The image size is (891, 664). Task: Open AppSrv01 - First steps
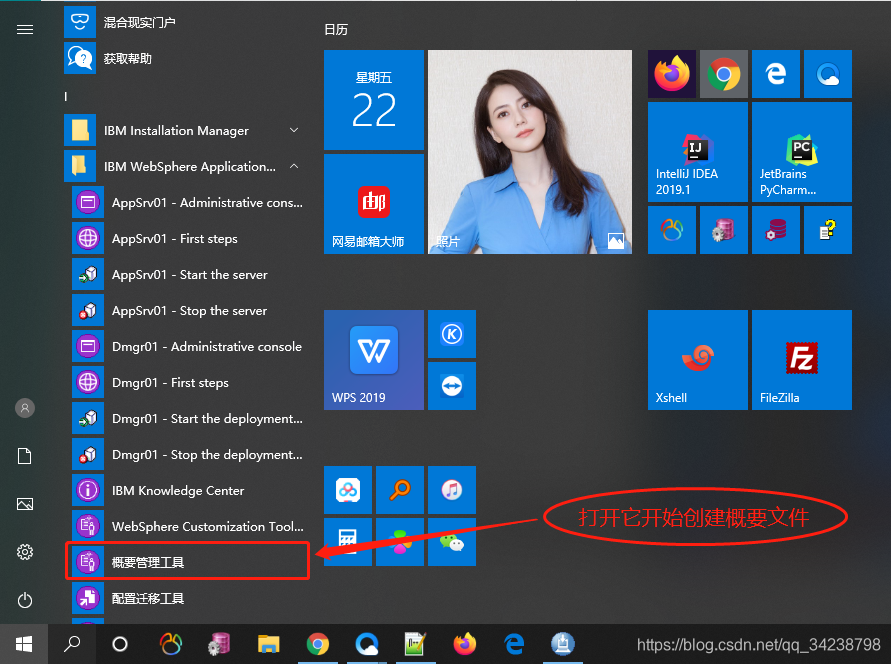click(189, 239)
